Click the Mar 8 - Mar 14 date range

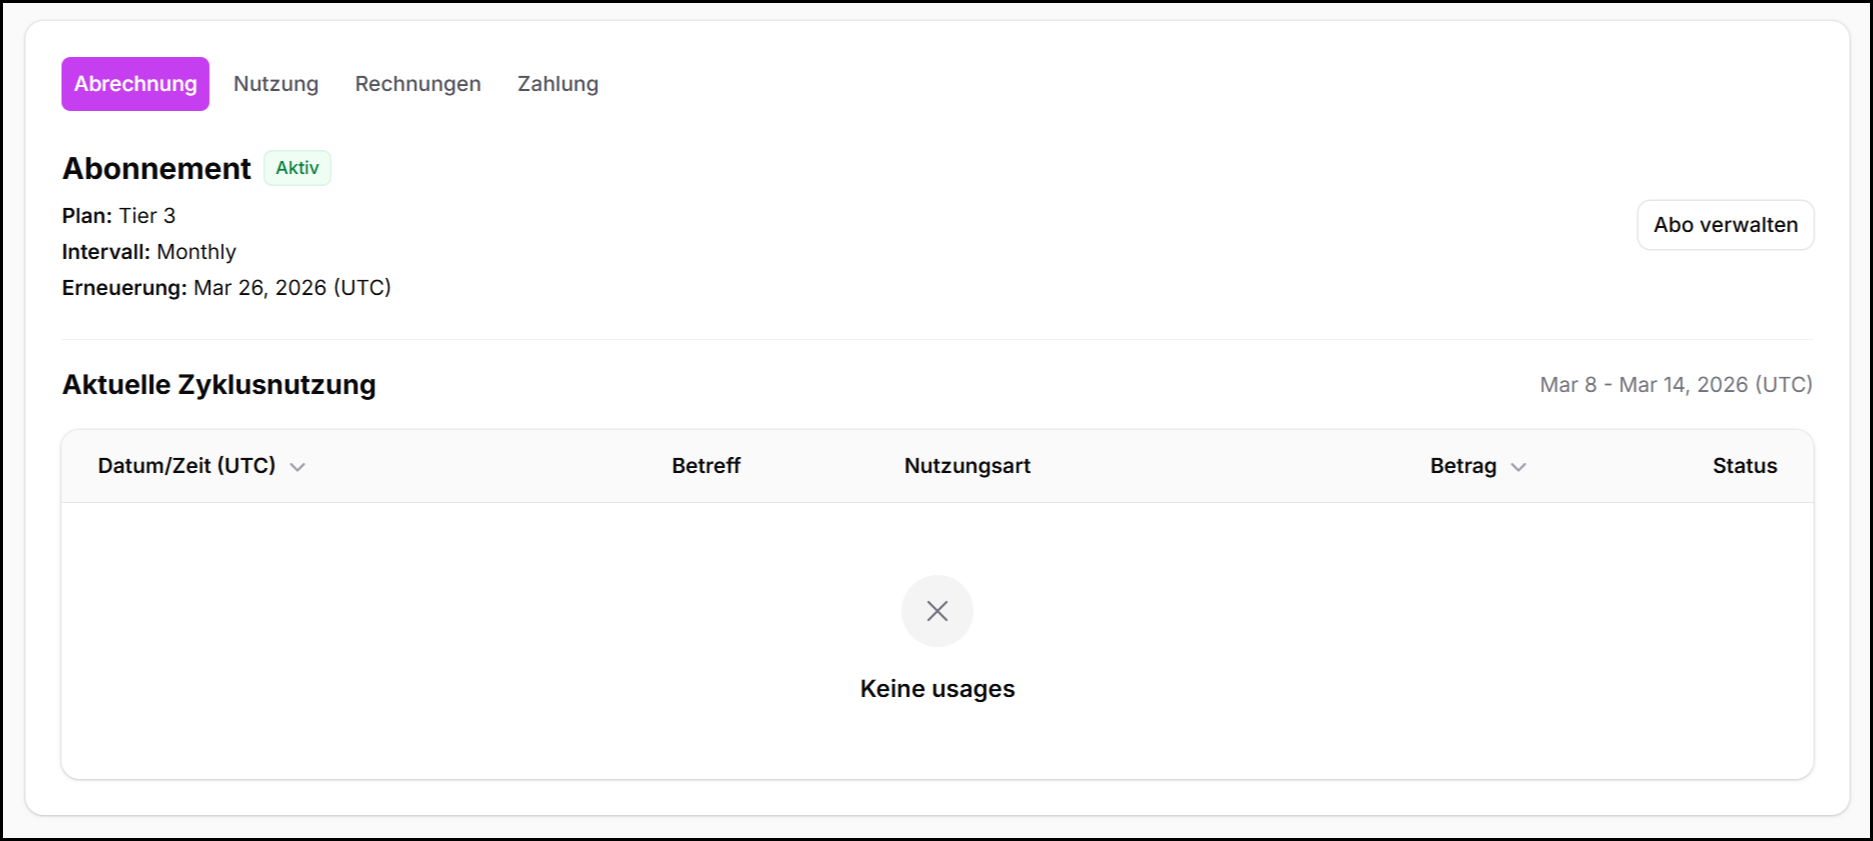(1676, 385)
